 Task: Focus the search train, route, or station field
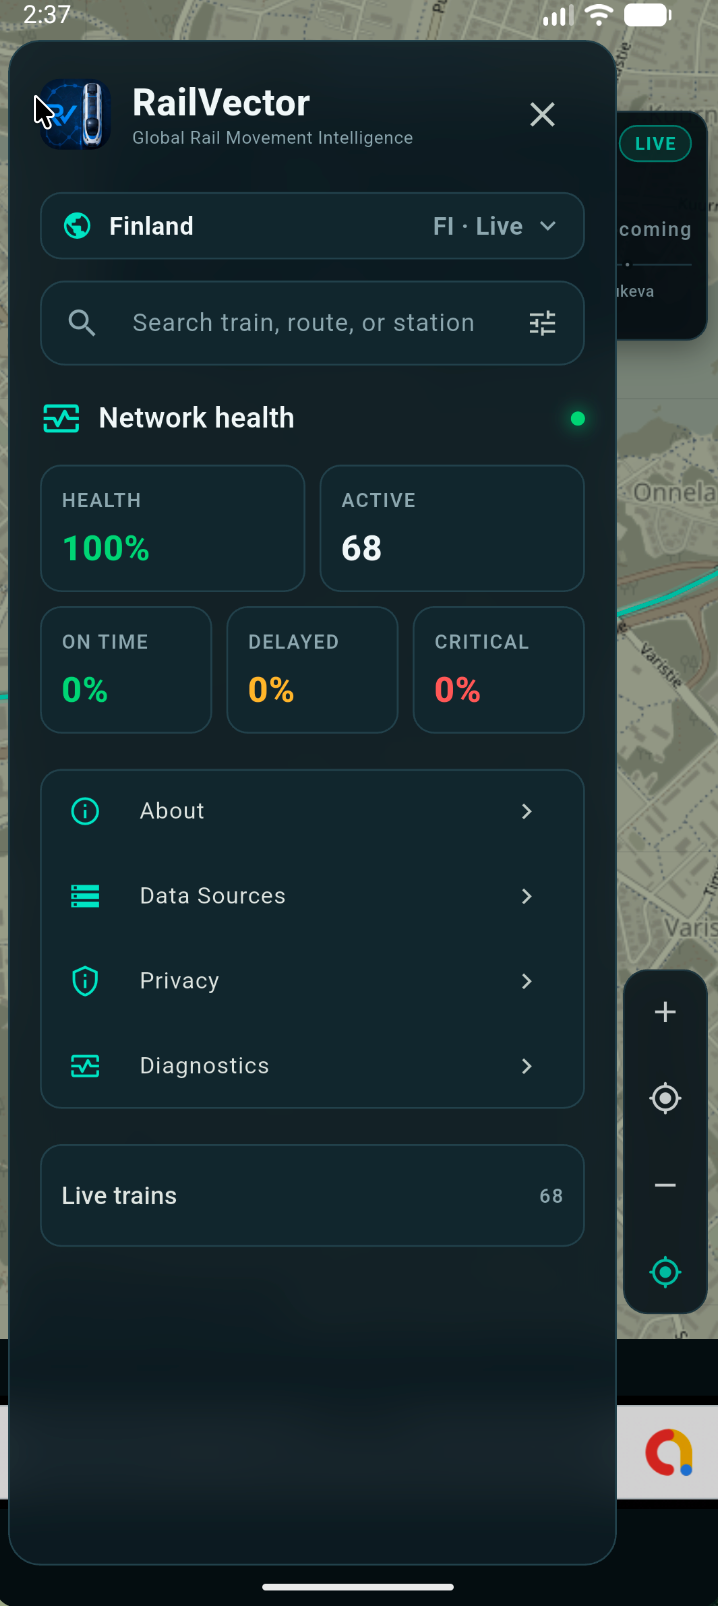(312, 323)
